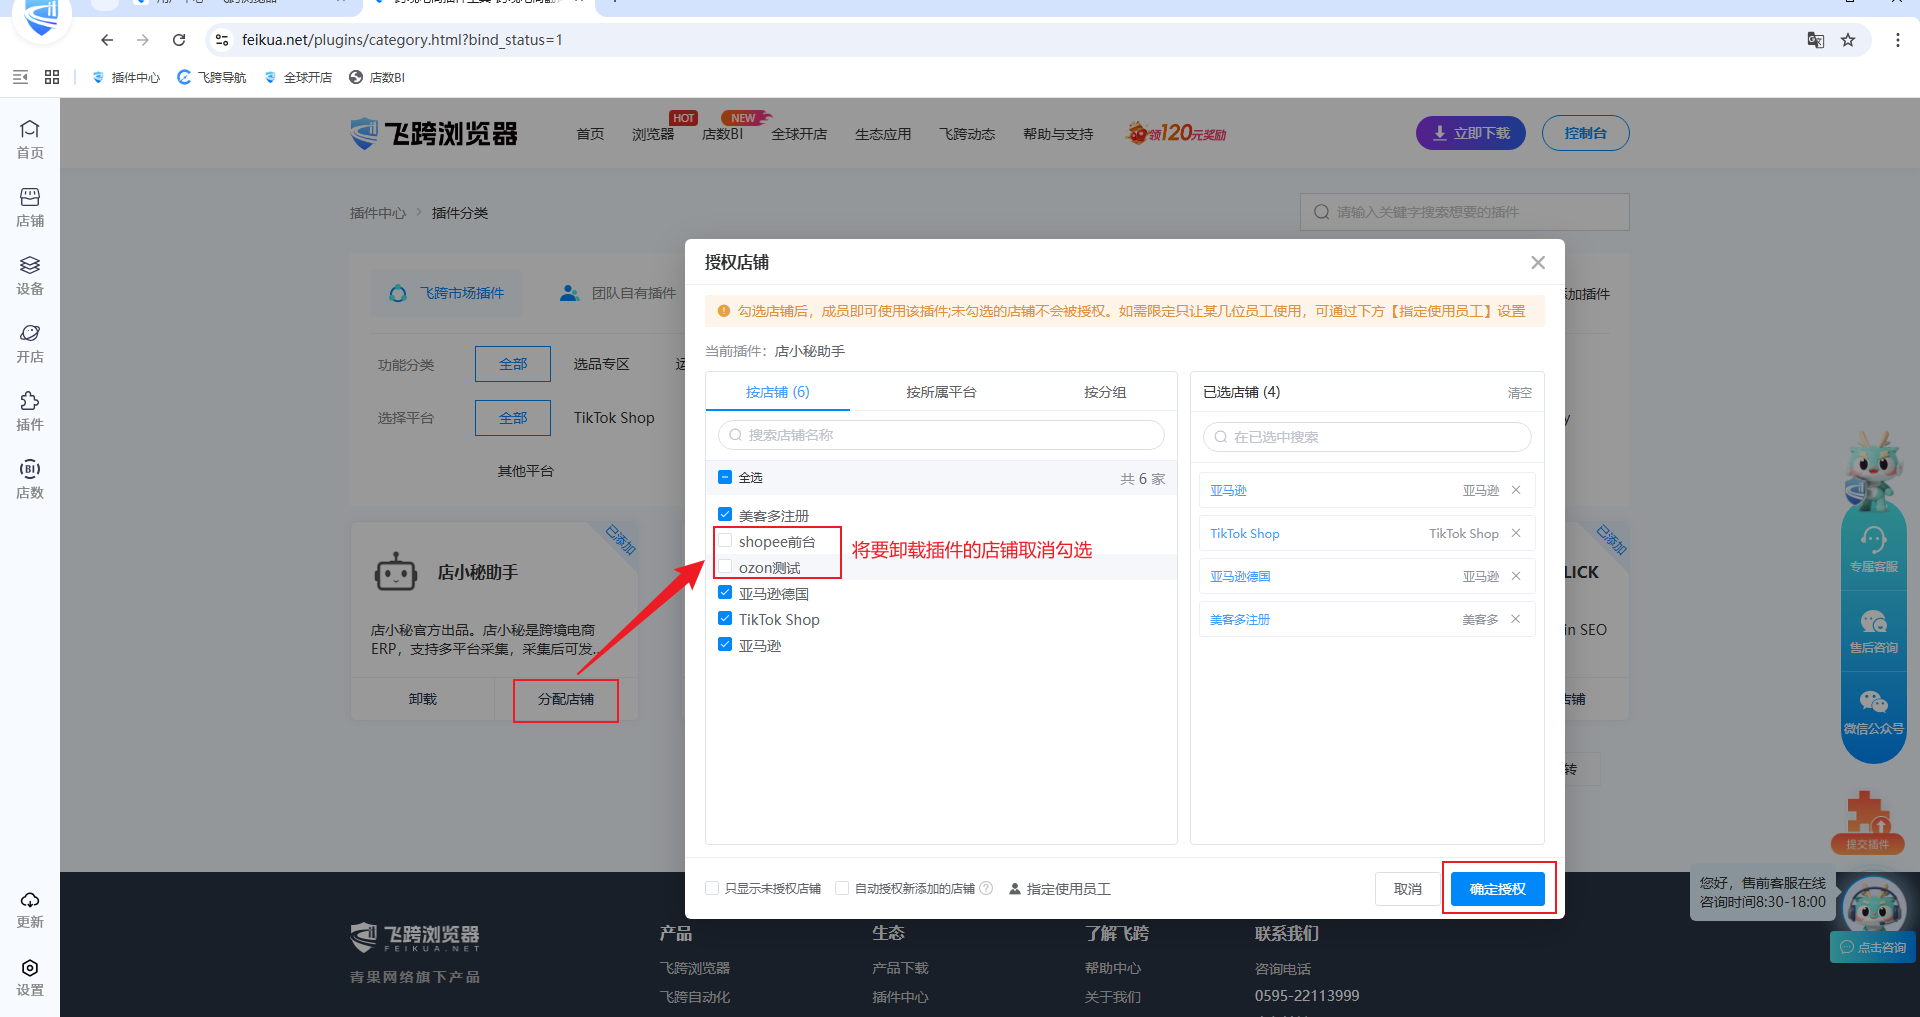Open the 插件中心 bookmark

coord(126,77)
